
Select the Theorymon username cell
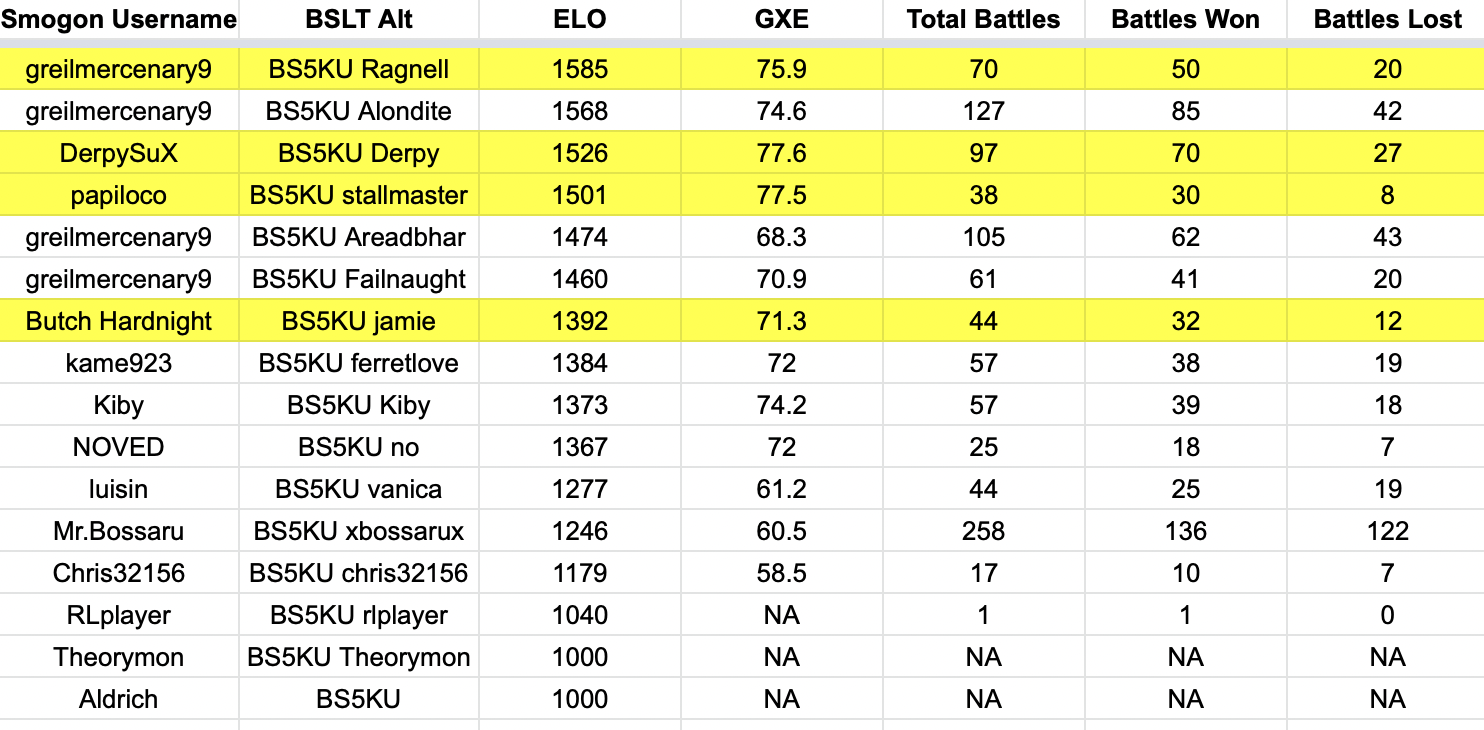point(119,657)
